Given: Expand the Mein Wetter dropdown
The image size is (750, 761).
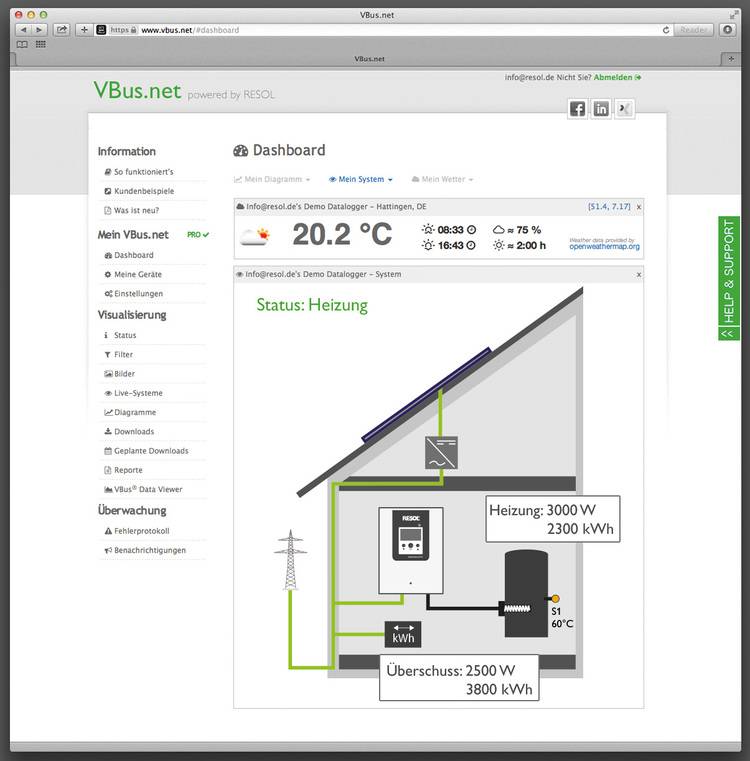Looking at the screenshot, I should [x=441, y=180].
